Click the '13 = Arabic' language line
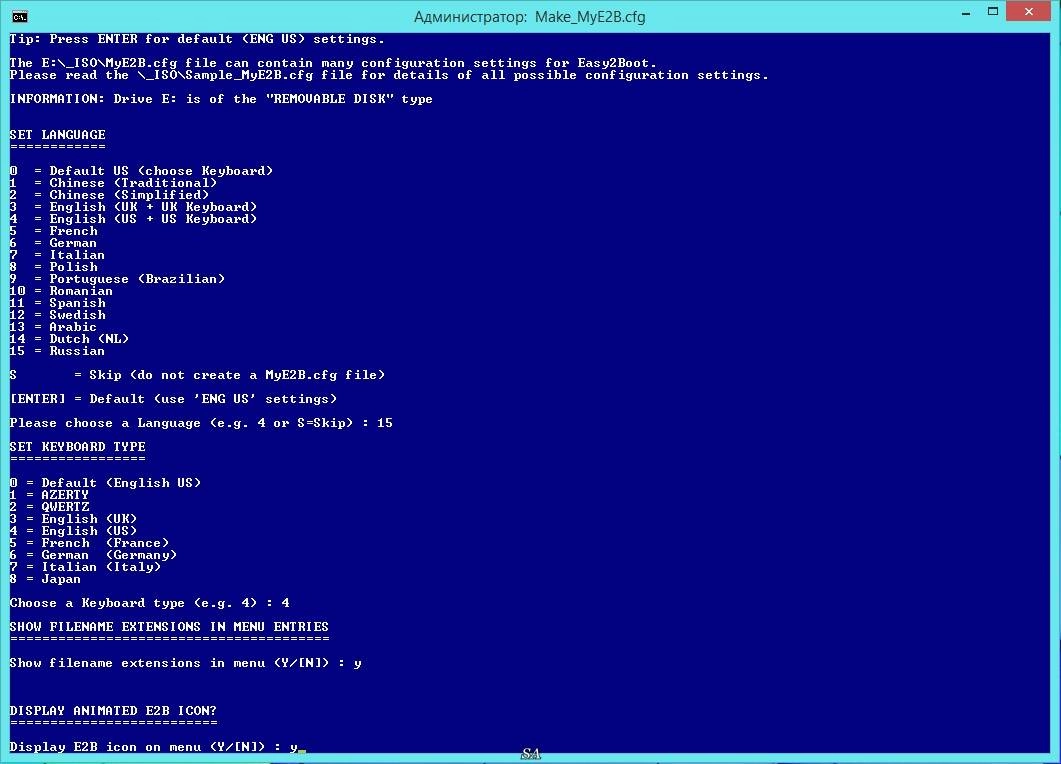The width and height of the screenshot is (1061, 764). pos(53,327)
